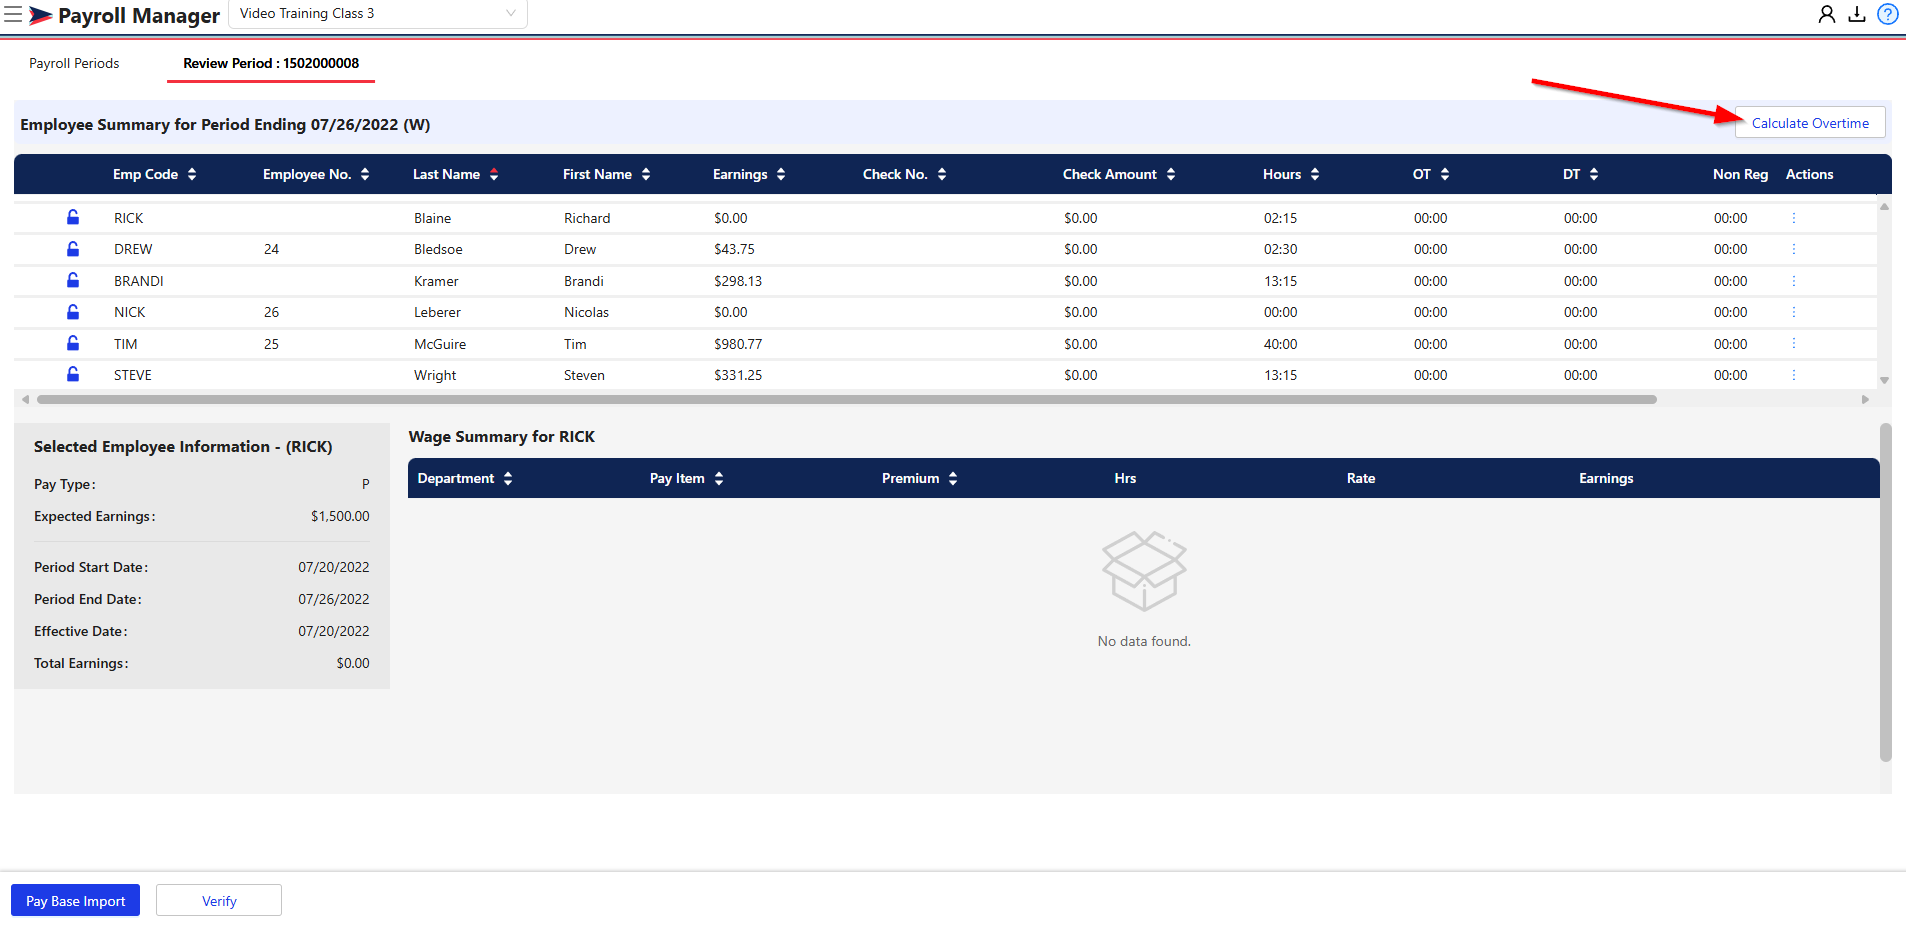Click Expected Earnings value $1,500.00
Screen dimensions: 1906x934
[340, 516]
